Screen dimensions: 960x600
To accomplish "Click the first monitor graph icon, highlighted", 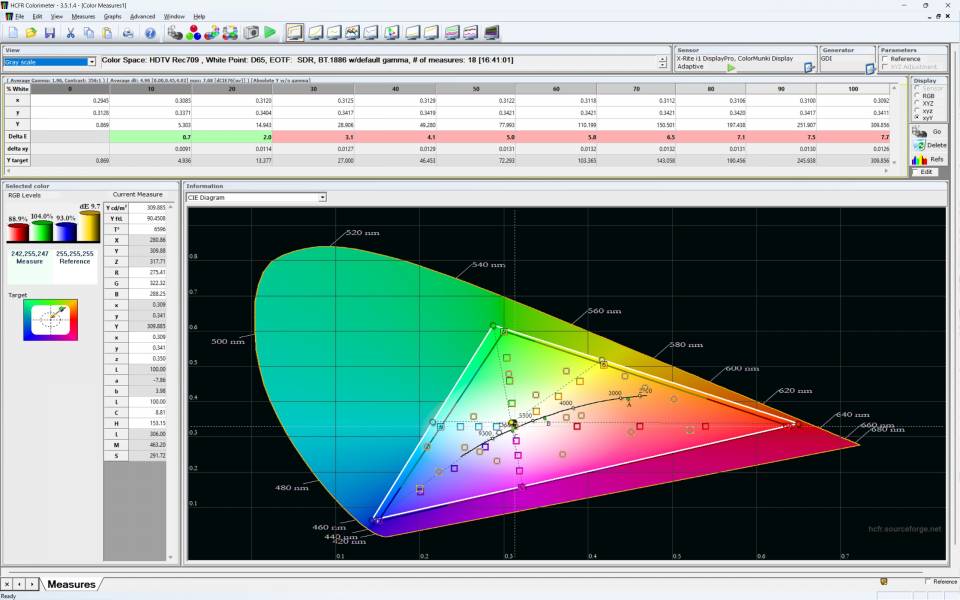I will click(294, 32).
